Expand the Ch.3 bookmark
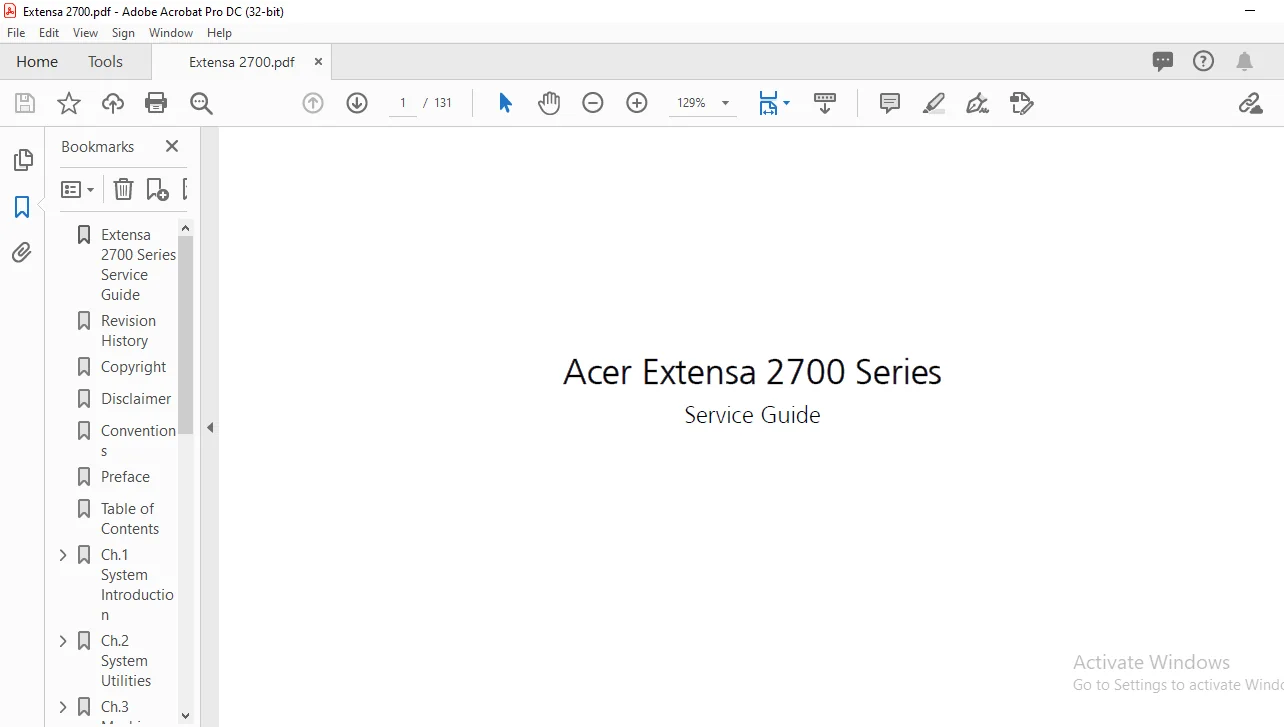Screen dimensions: 1284x727 click(x=63, y=707)
